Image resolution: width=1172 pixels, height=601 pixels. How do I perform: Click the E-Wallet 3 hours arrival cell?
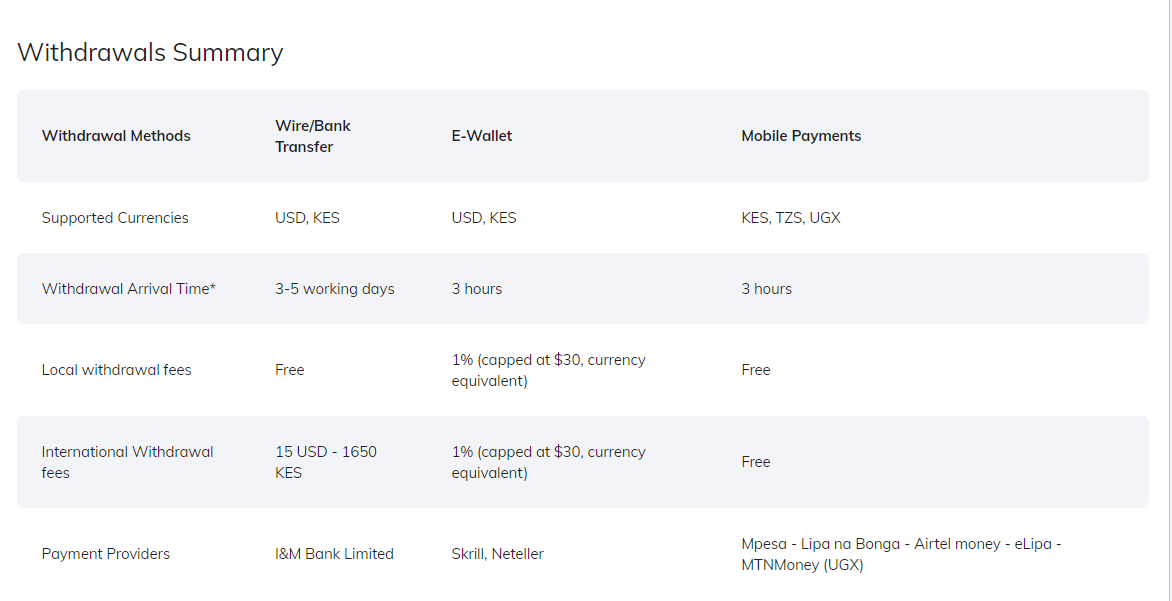477,289
